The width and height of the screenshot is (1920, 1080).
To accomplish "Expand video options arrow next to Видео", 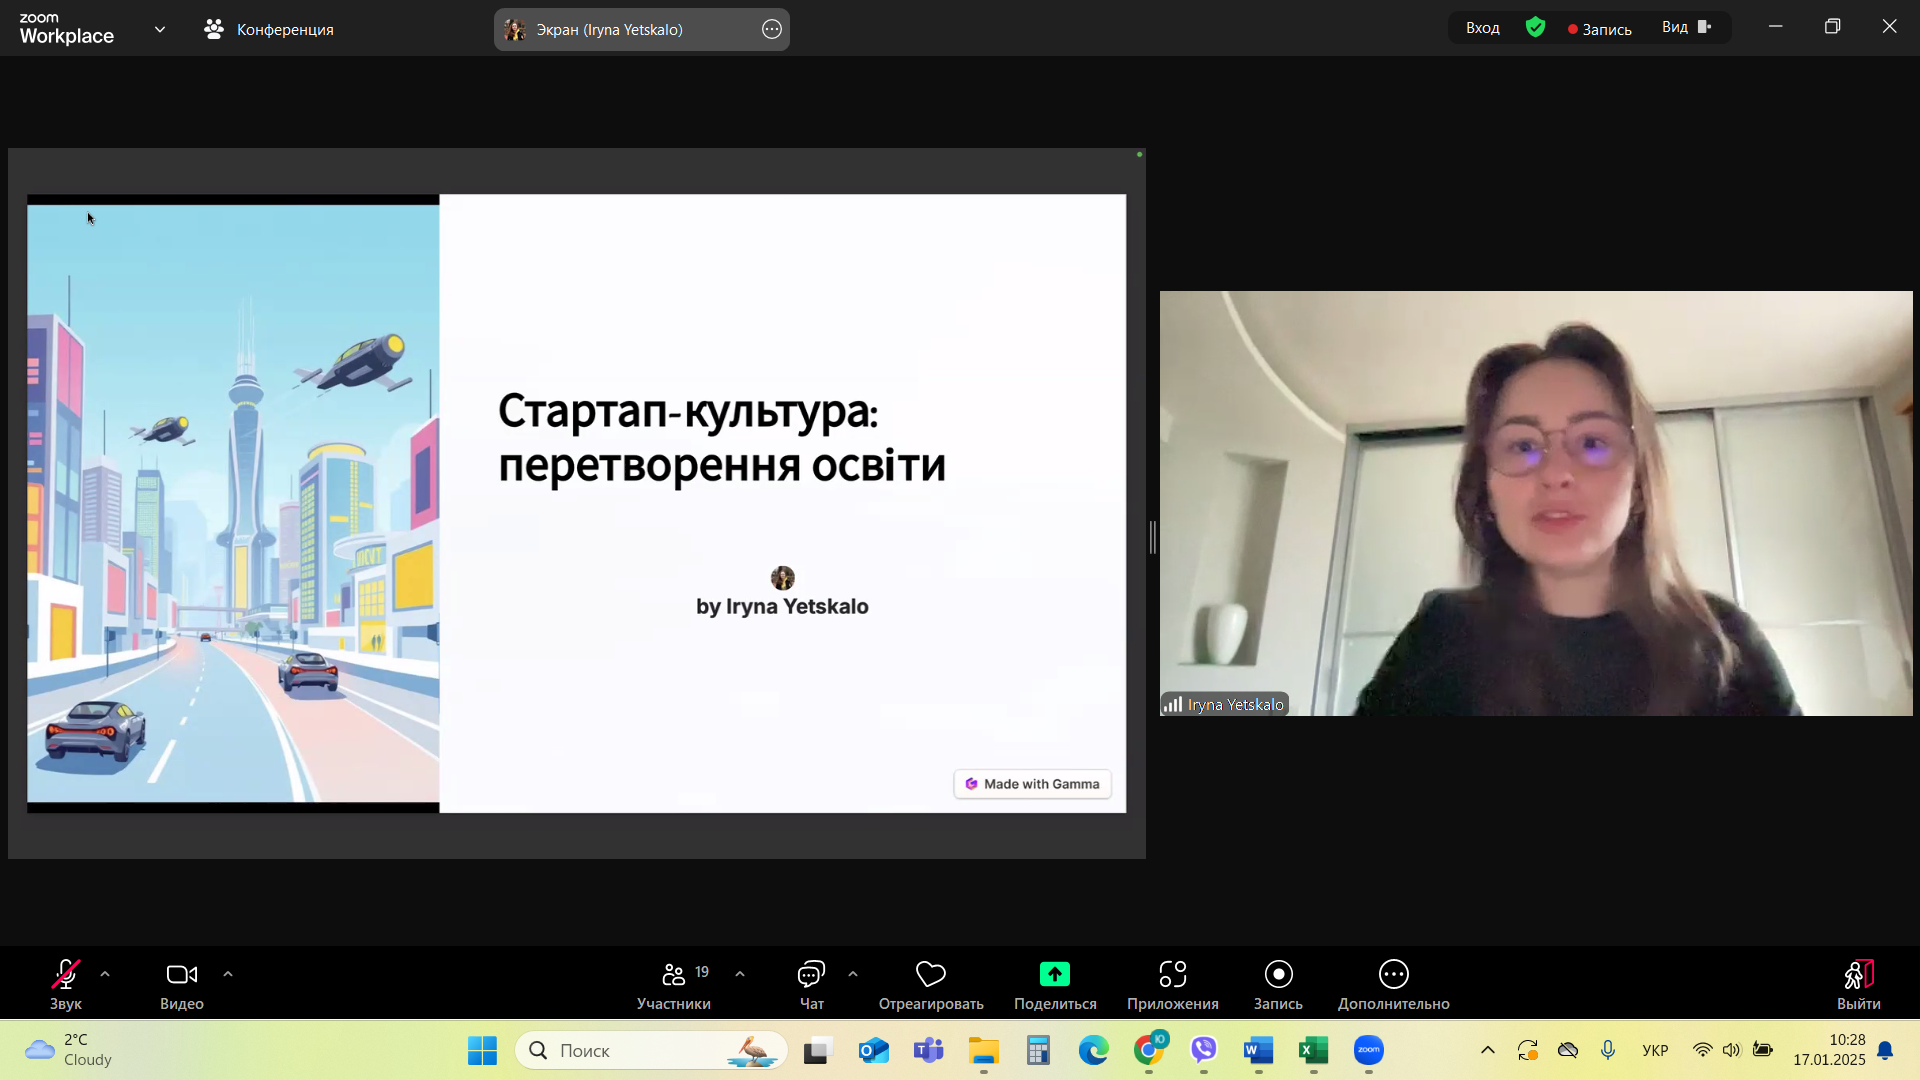I will (228, 974).
